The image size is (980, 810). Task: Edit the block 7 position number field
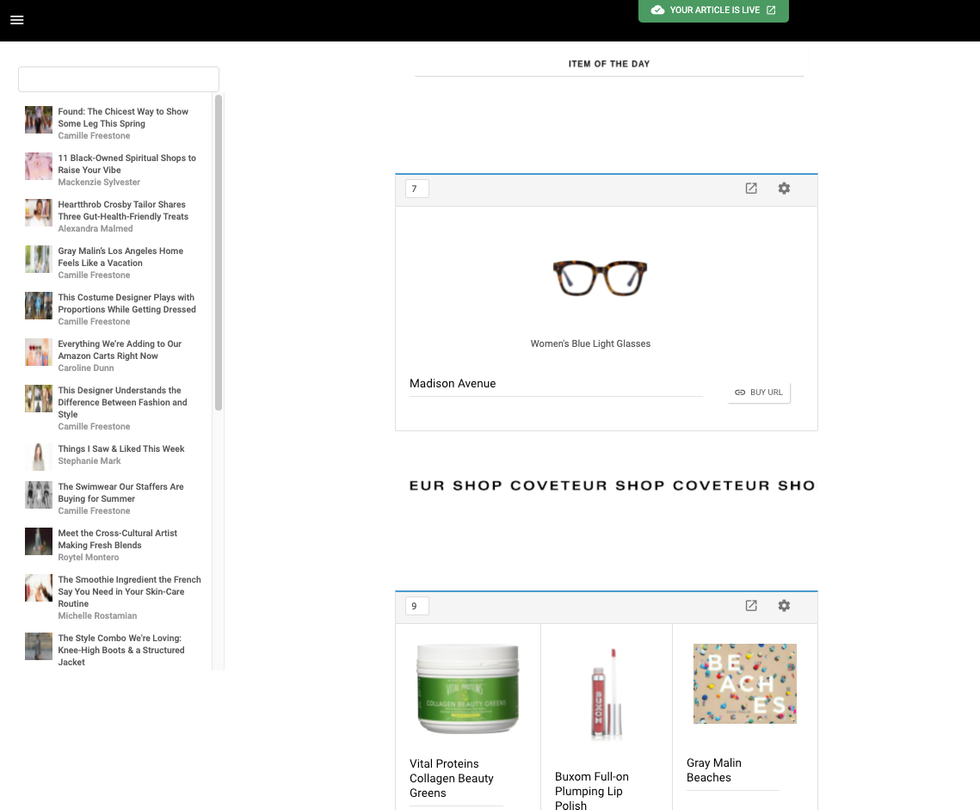tap(417, 188)
